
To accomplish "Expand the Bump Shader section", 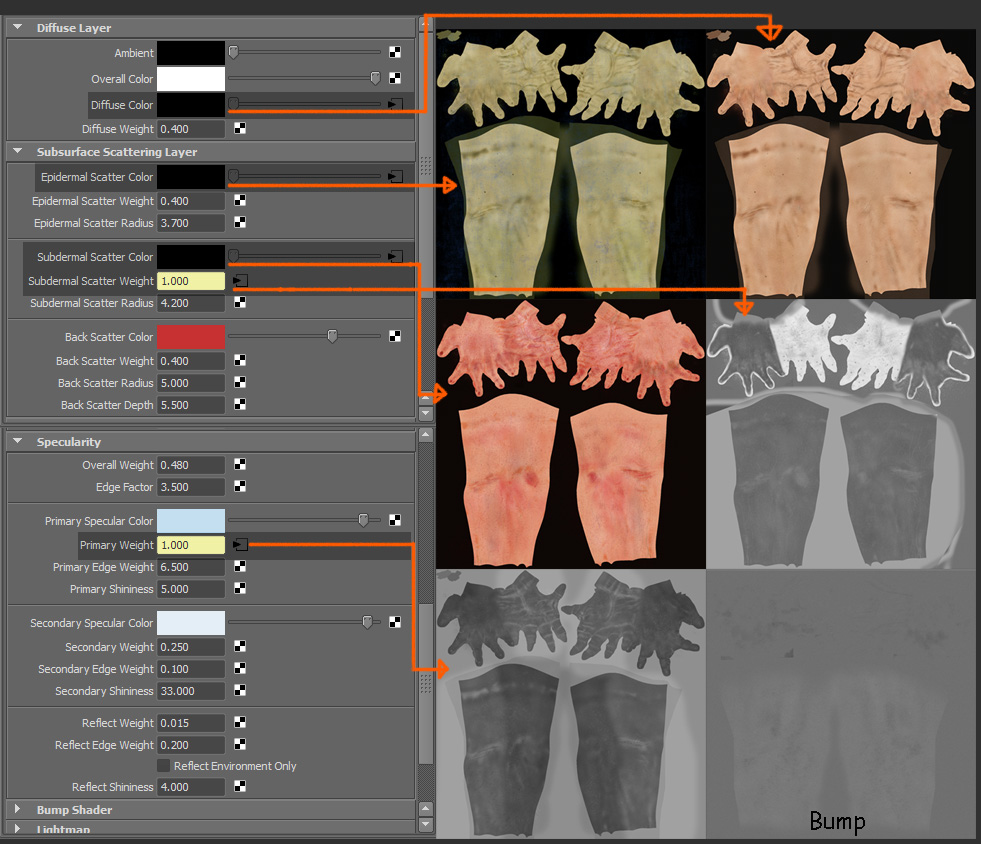I will point(18,809).
